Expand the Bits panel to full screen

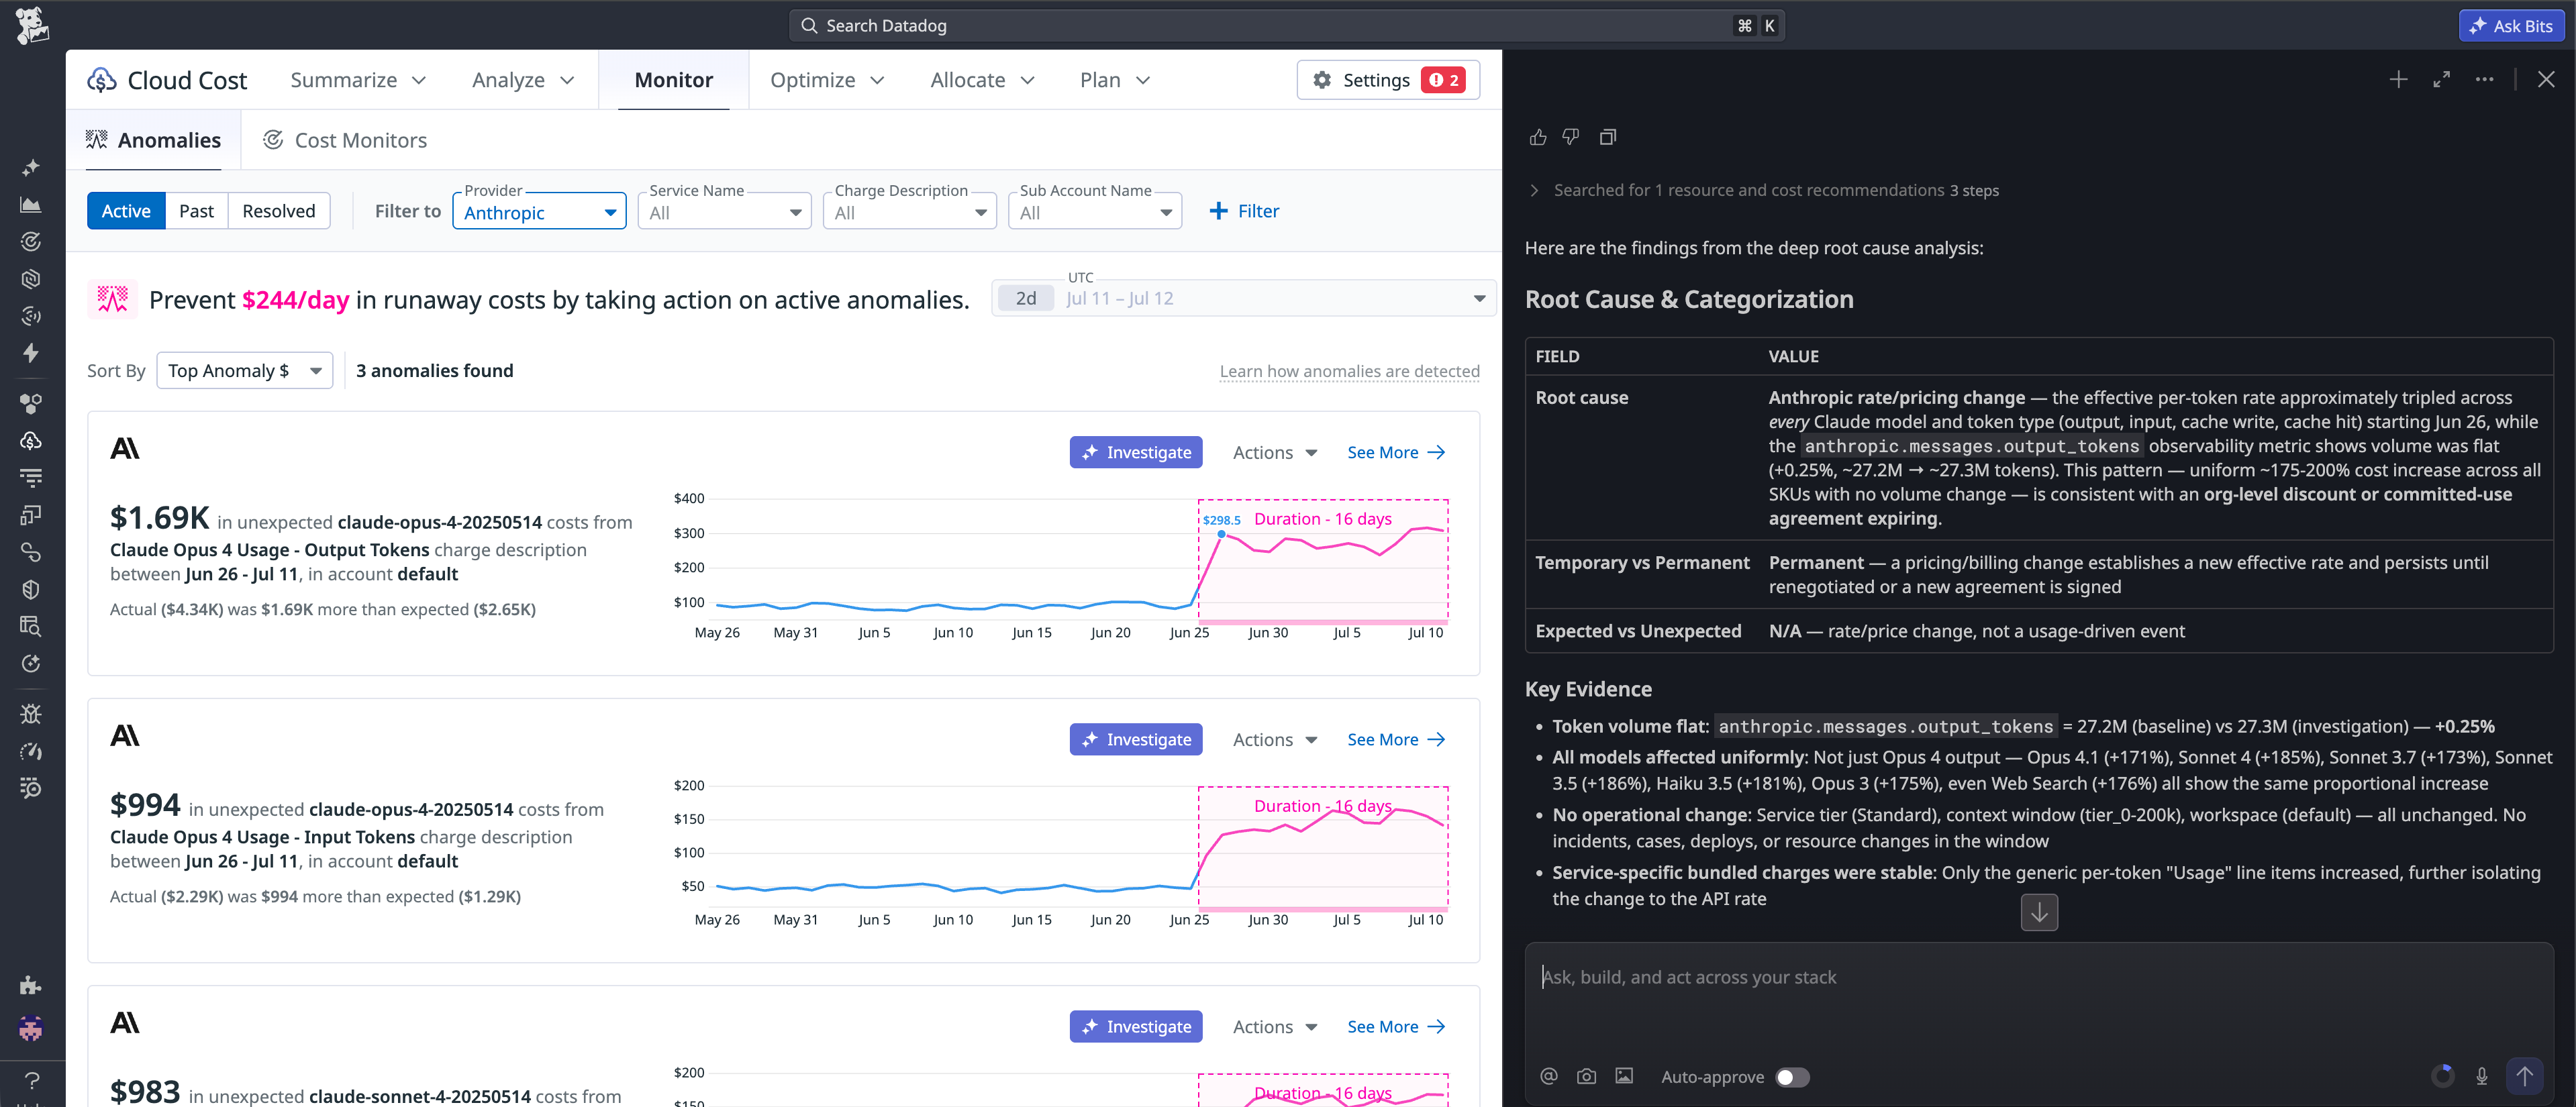click(x=2441, y=80)
